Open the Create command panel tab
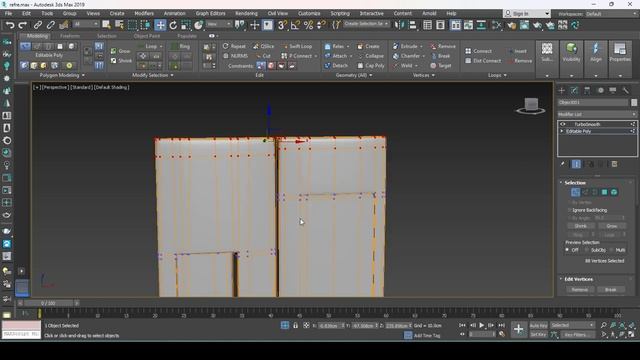Image resolution: width=640 pixels, height=360 pixels. click(562, 90)
